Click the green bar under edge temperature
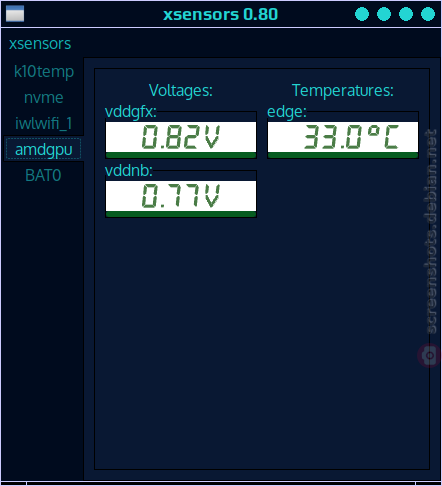 [343, 155]
